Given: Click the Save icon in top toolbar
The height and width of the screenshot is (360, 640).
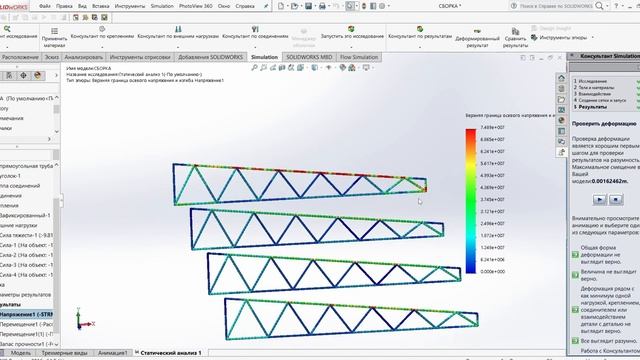Looking at the screenshot, I should pyautogui.click(x=309, y=6).
